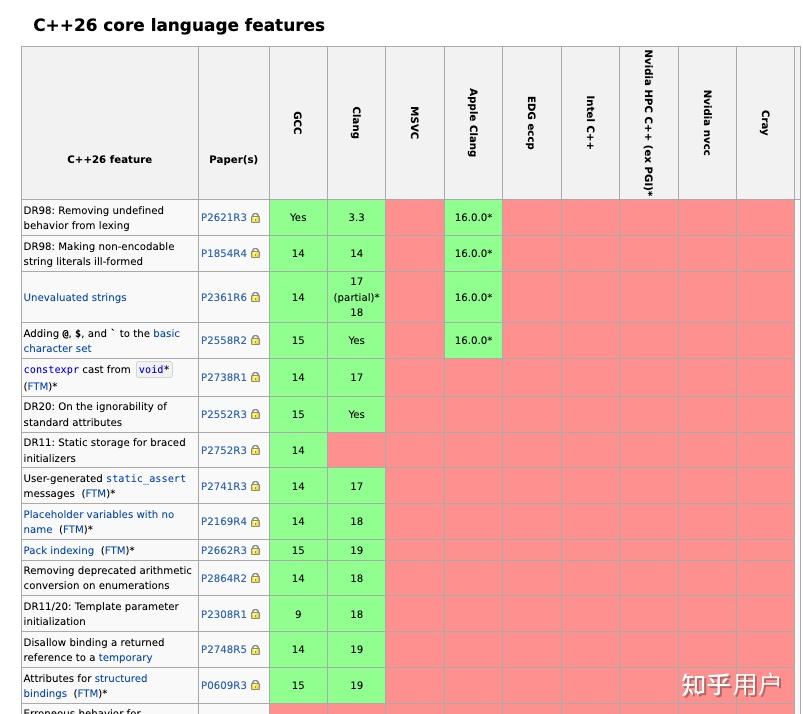Screen dimensions: 803x714
Task: Open paper link P2748R5
Action: coord(223,649)
